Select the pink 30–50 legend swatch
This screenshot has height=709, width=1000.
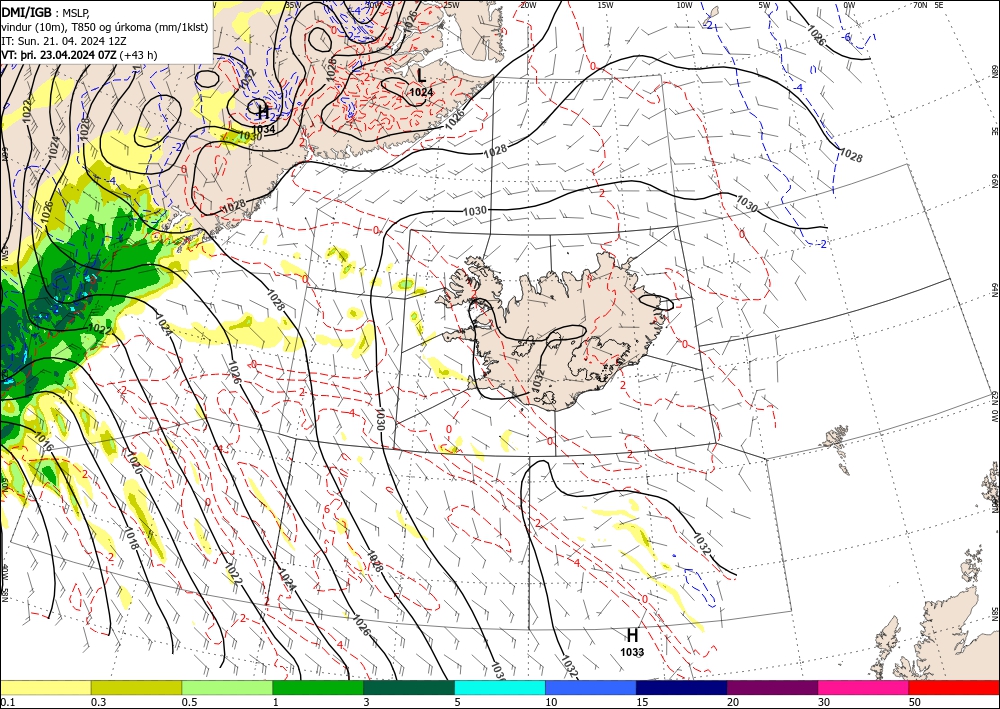[864, 687]
